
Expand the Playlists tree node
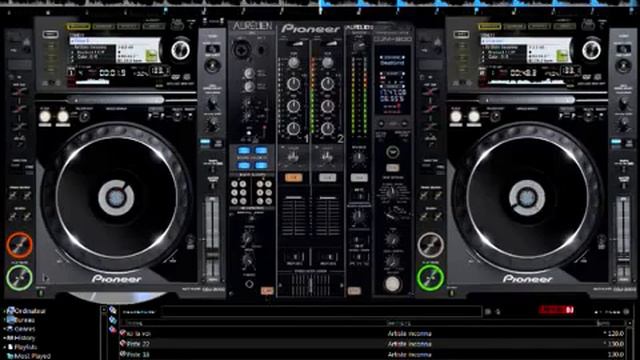(x=4, y=347)
